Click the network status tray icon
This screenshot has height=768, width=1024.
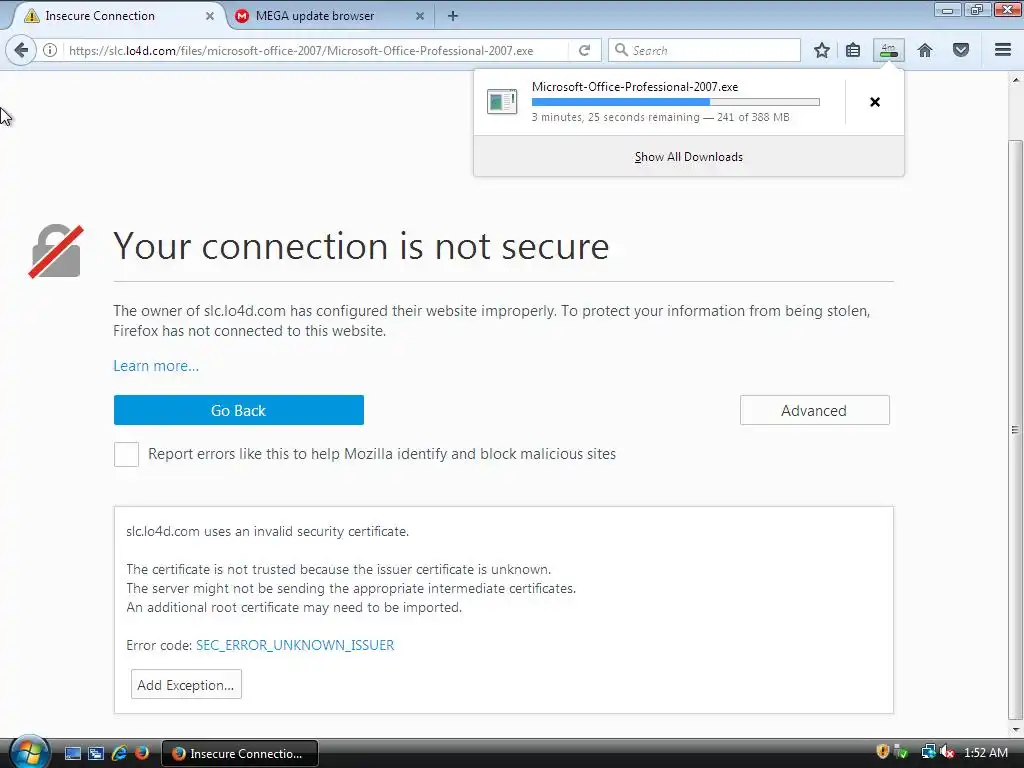coord(928,752)
